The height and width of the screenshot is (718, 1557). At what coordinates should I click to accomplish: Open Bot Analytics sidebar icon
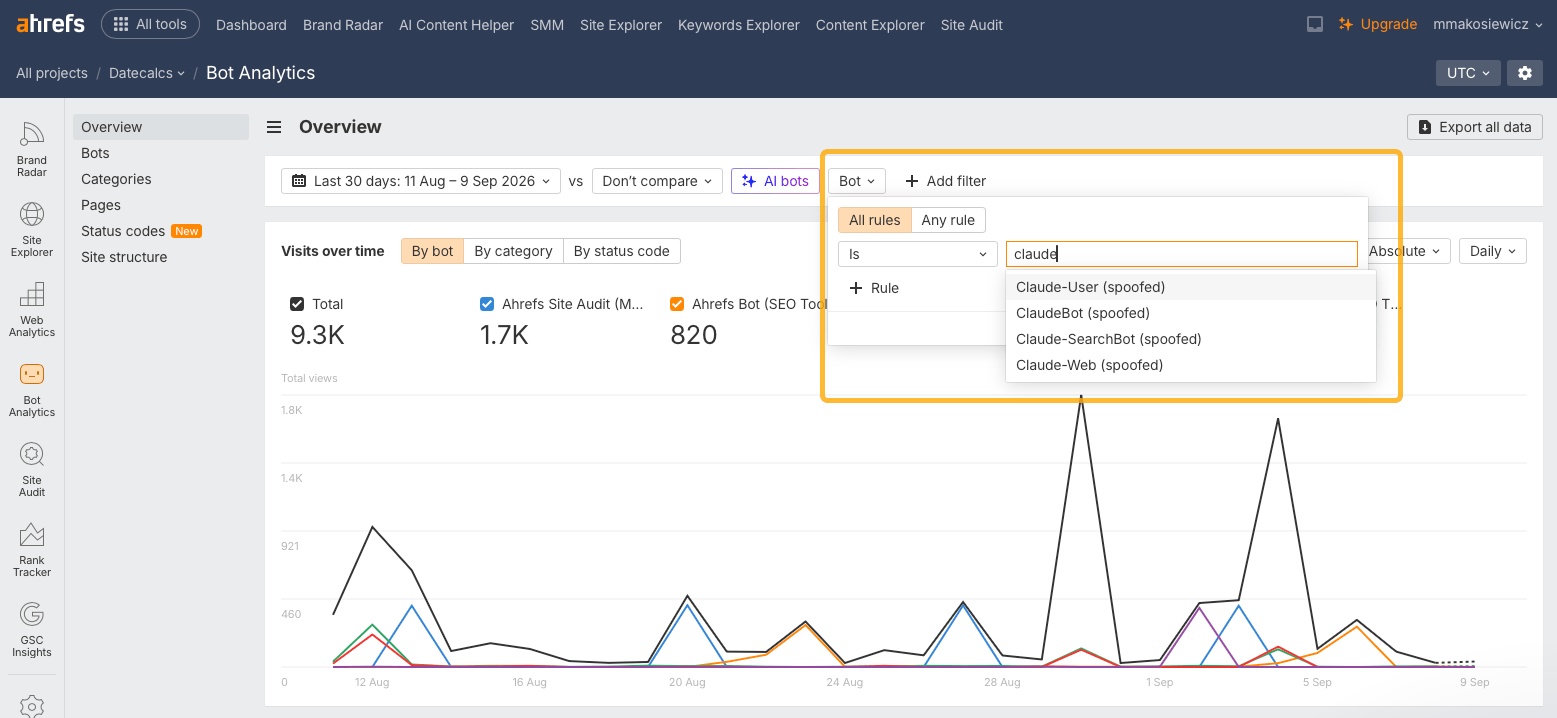(x=32, y=390)
